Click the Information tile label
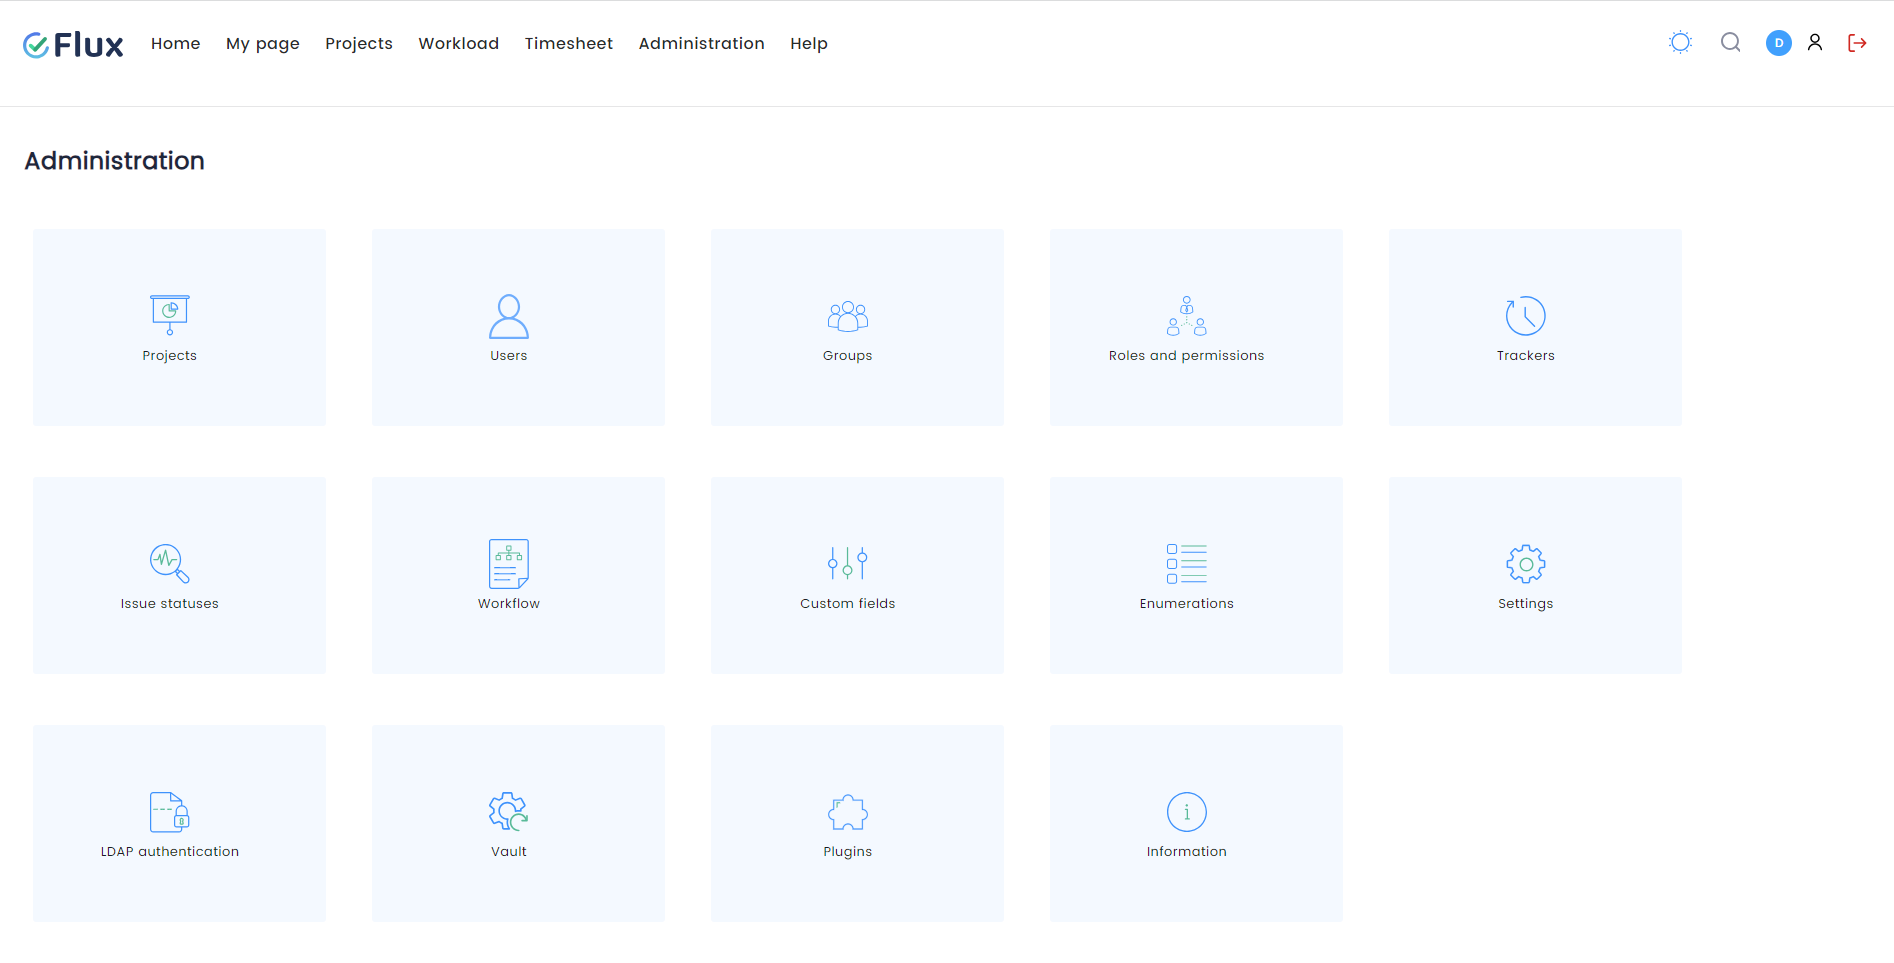 point(1186,851)
